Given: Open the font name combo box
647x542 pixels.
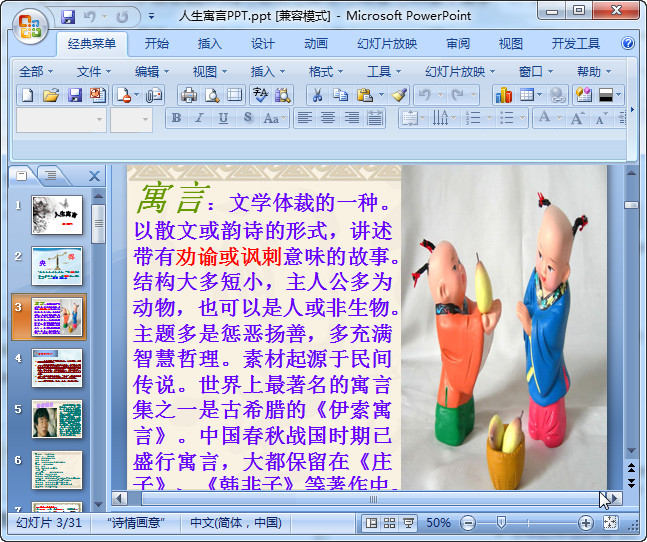Looking at the screenshot, I should click(61, 120).
